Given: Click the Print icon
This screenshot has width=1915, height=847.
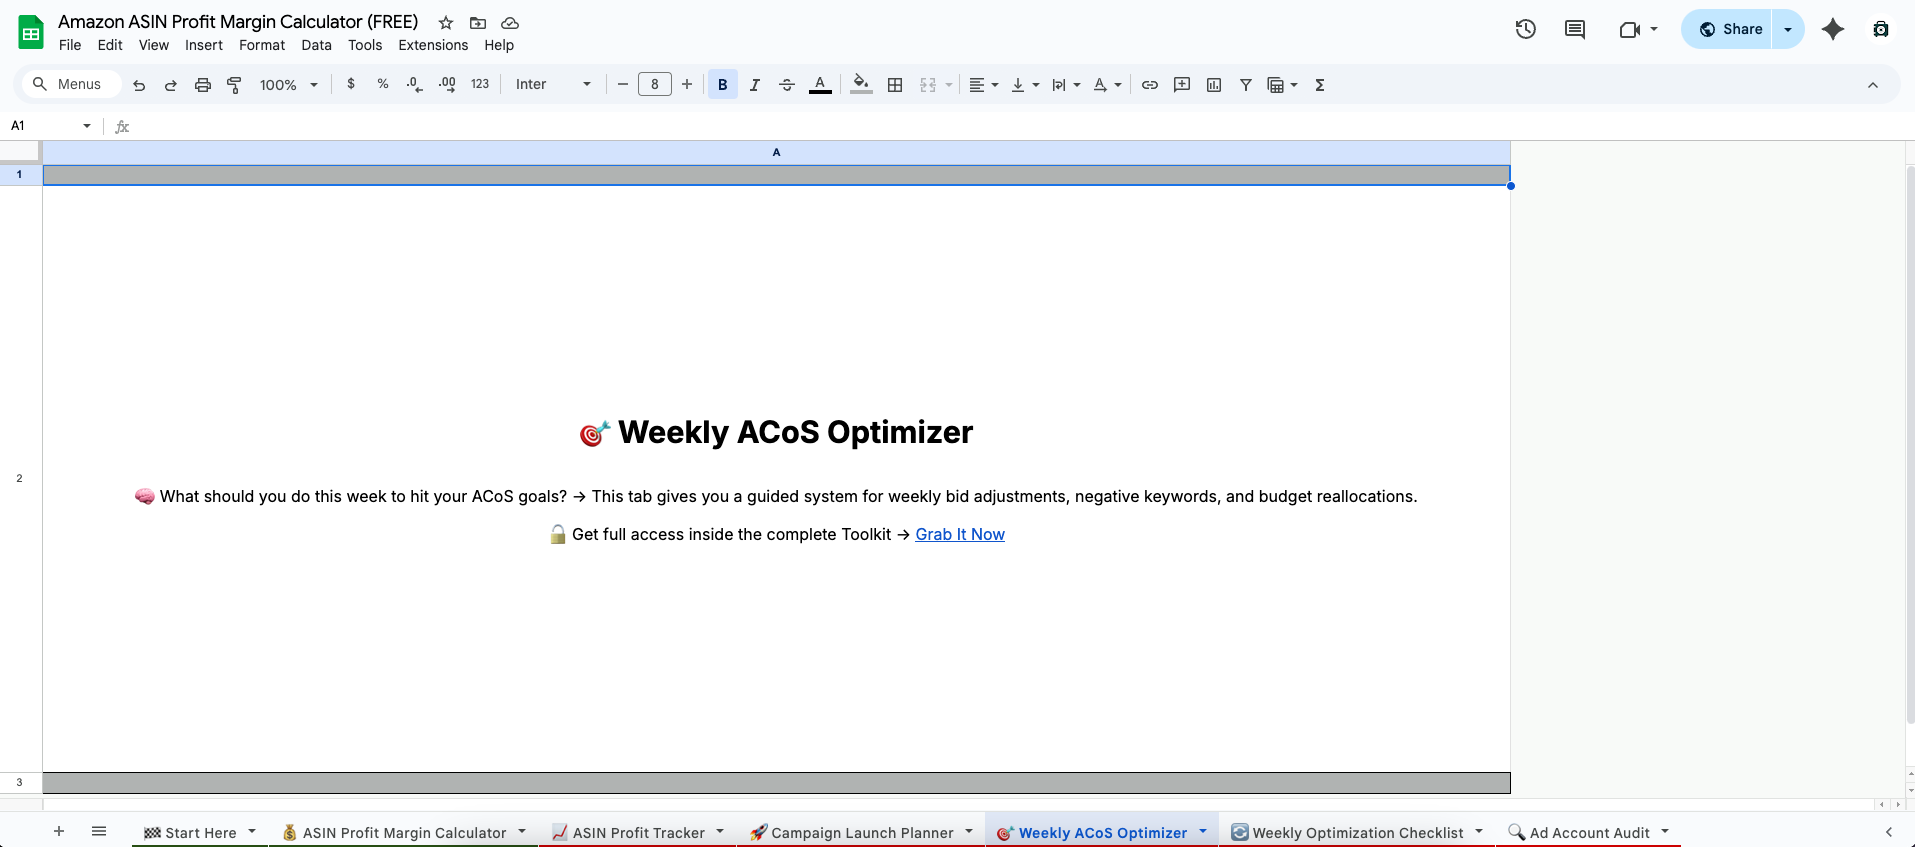Looking at the screenshot, I should coord(203,85).
